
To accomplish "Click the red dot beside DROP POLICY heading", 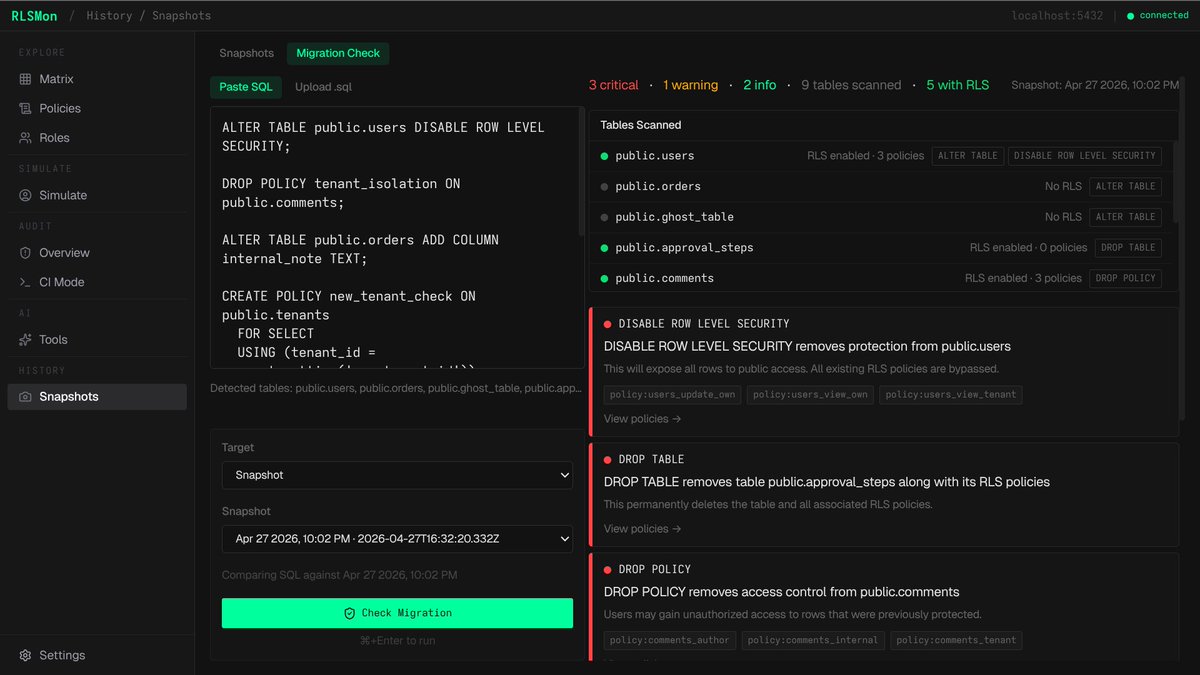I will click(x=608, y=569).
